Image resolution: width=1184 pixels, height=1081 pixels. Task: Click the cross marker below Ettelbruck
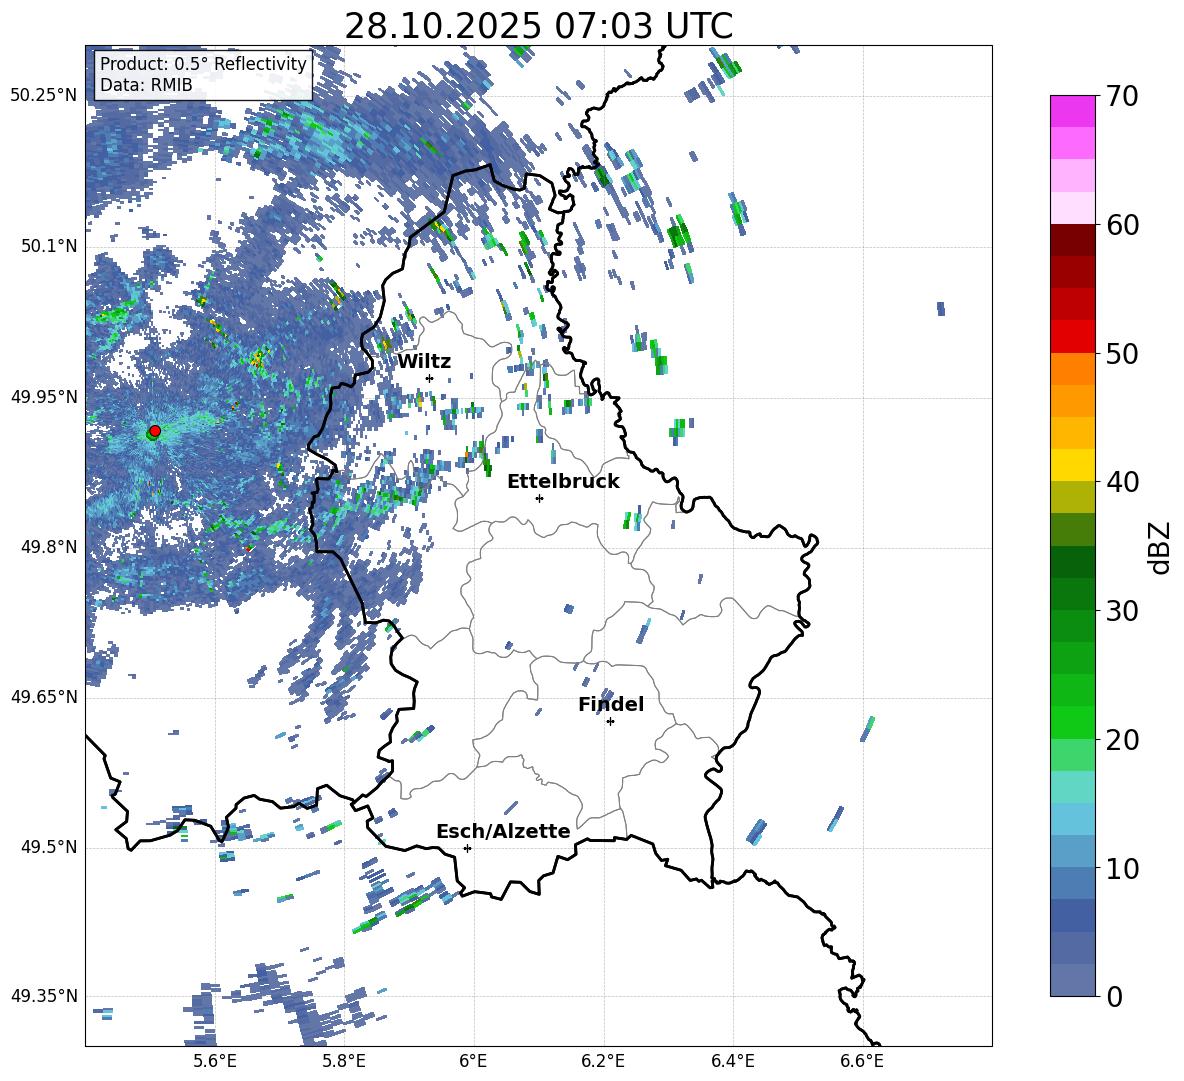tap(539, 498)
